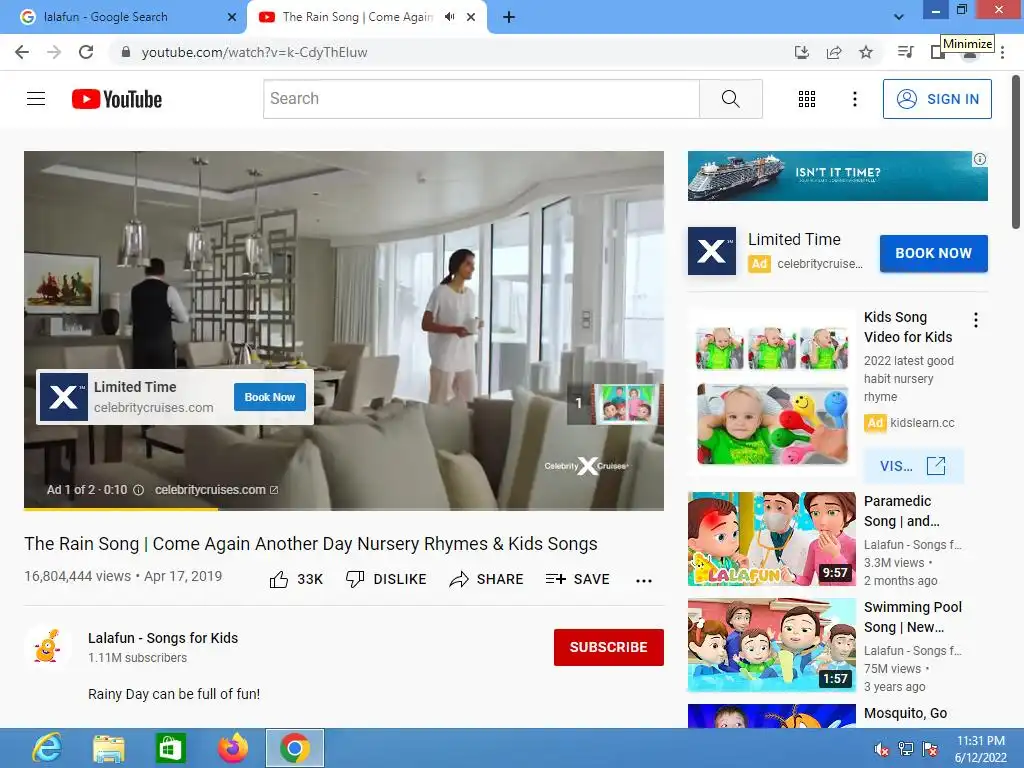Launch Firefox from taskbar
This screenshot has height=768, width=1024.
pyautogui.click(x=232, y=748)
